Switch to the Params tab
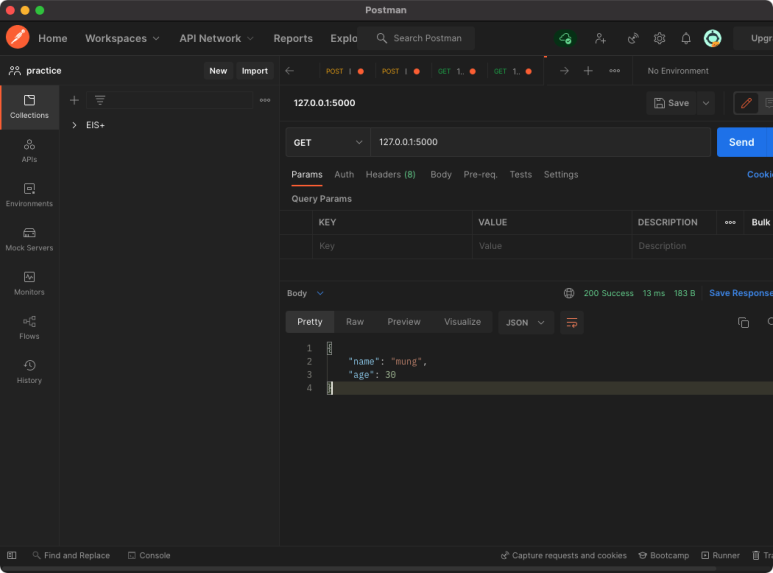This screenshot has width=773, height=573. [307, 175]
